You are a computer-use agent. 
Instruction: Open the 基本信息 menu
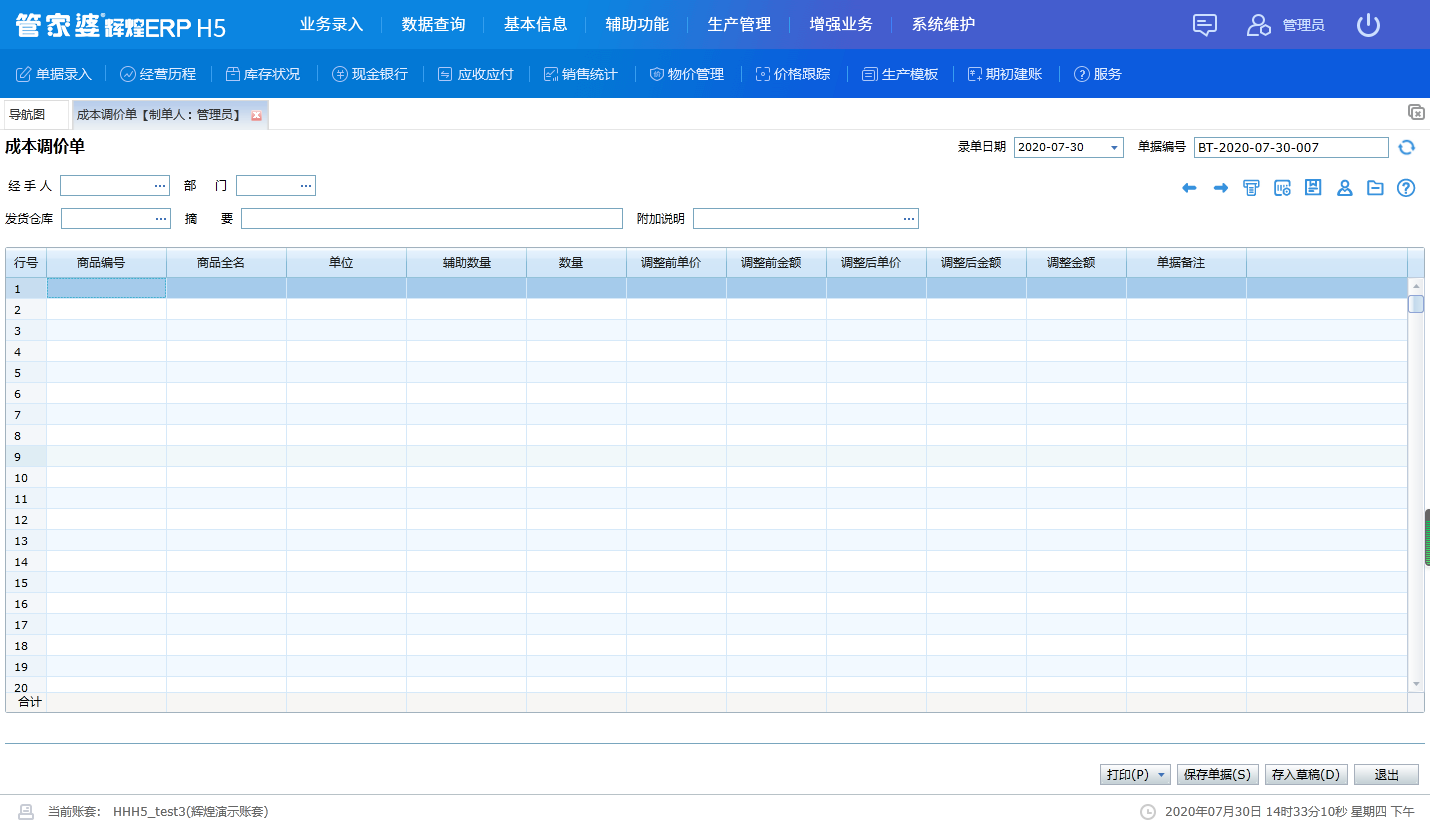535,25
